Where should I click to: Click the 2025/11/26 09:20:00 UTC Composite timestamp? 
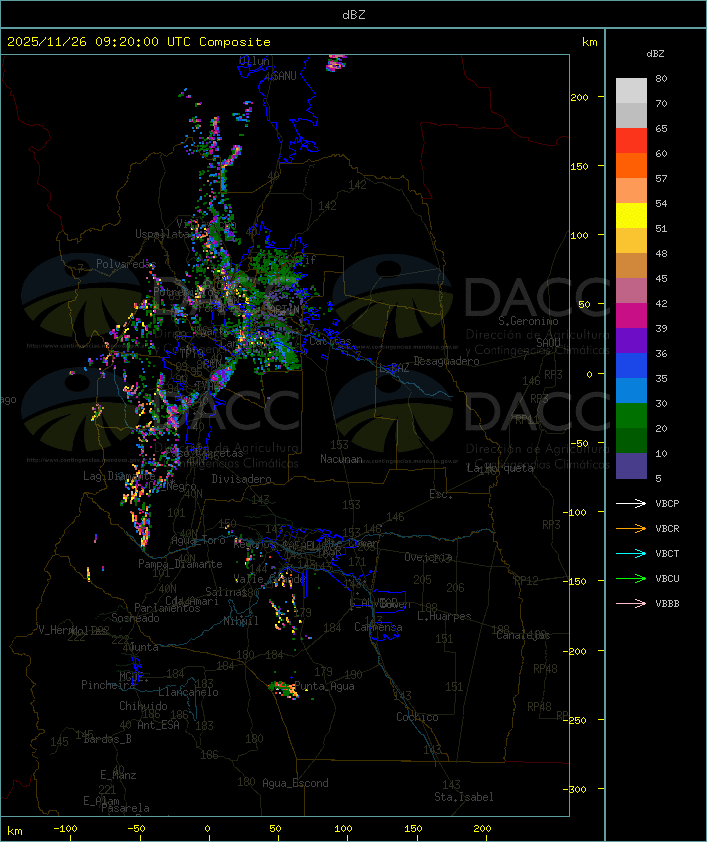[139, 42]
